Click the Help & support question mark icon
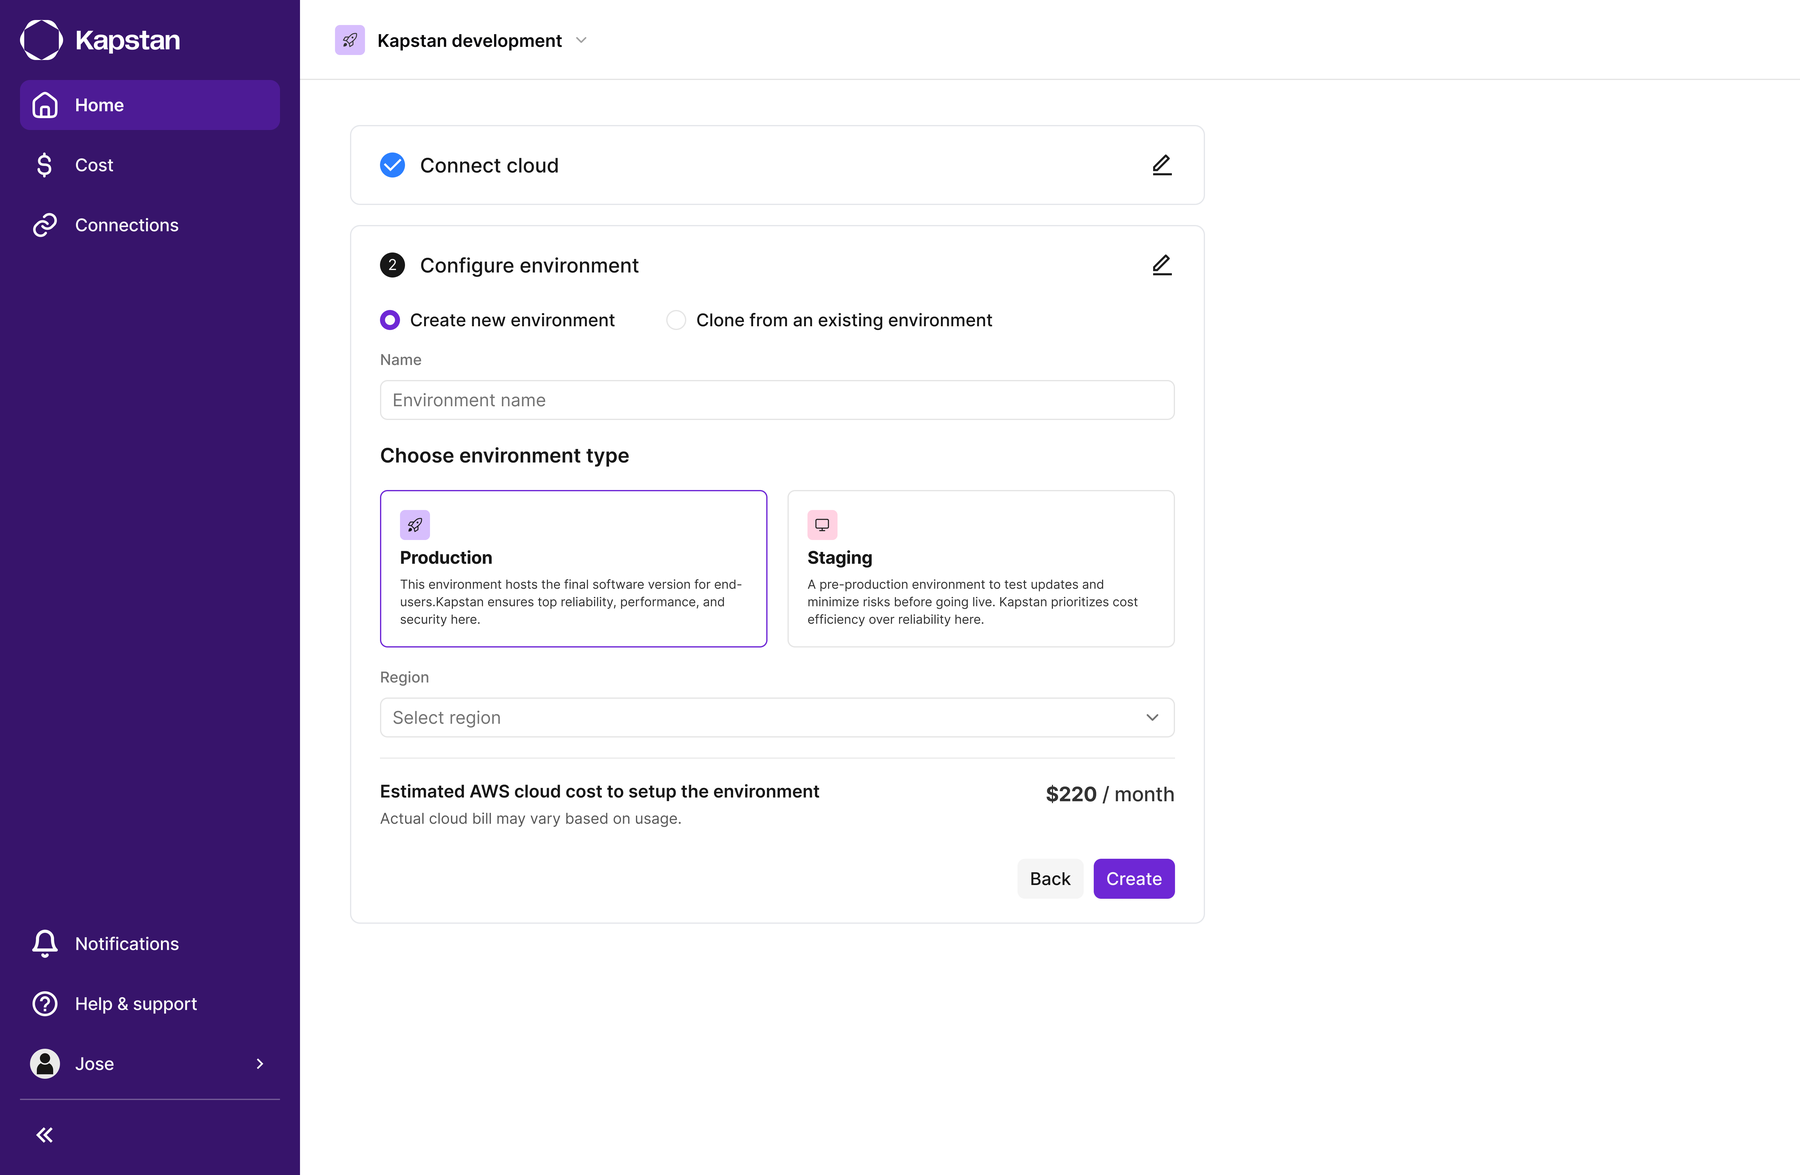1800x1175 pixels. [x=45, y=1004]
